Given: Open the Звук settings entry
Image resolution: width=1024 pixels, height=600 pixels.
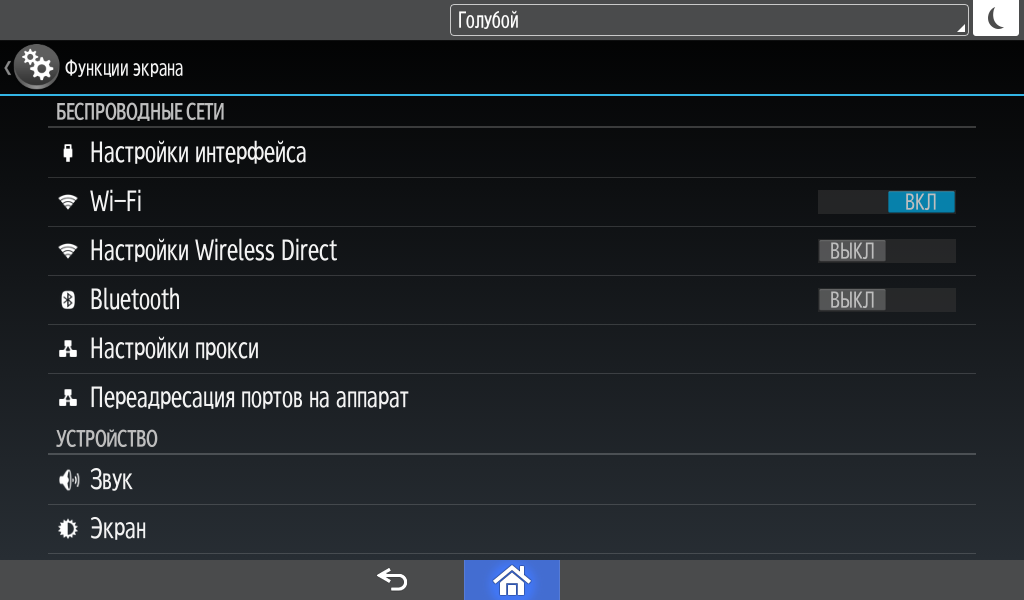Looking at the screenshot, I should (x=512, y=480).
